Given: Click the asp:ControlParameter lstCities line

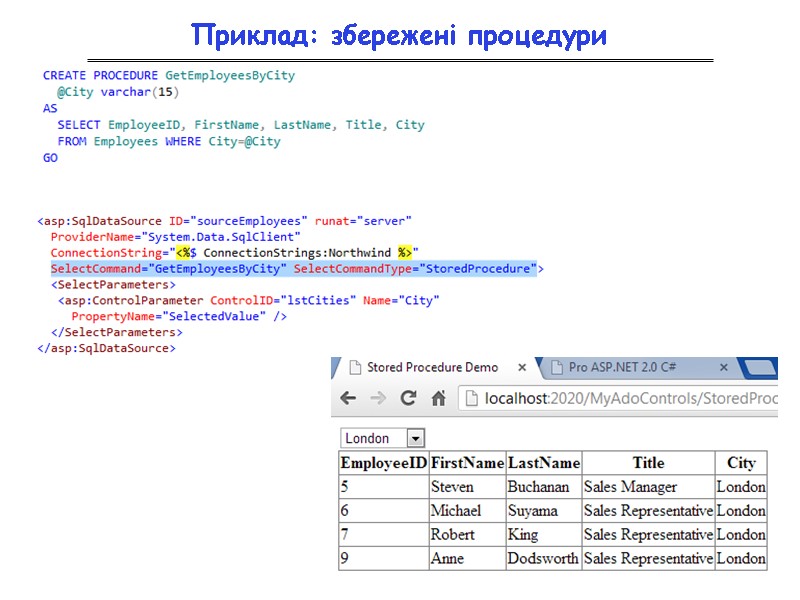Looking at the screenshot, I should 248,301.
